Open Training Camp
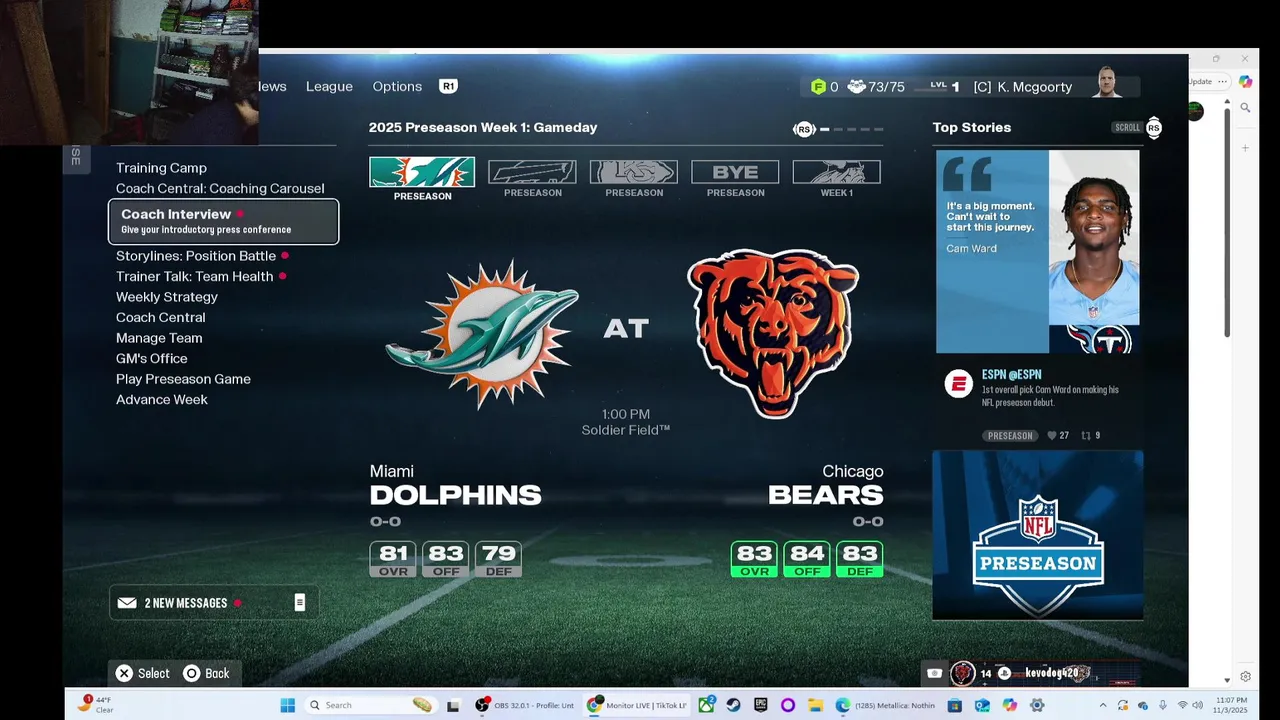Image resolution: width=1280 pixels, height=720 pixels. (x=161, y=168)
